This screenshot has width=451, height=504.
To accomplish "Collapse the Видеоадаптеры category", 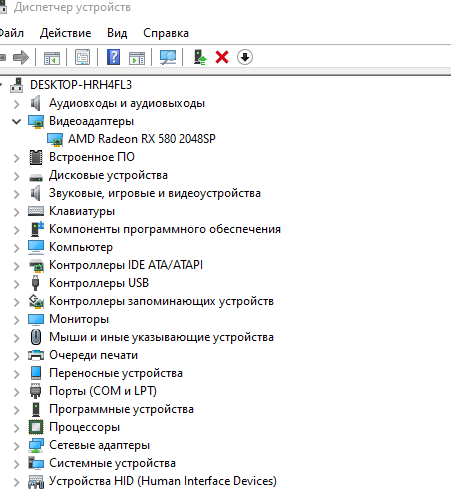I will [x=16, y=122].
